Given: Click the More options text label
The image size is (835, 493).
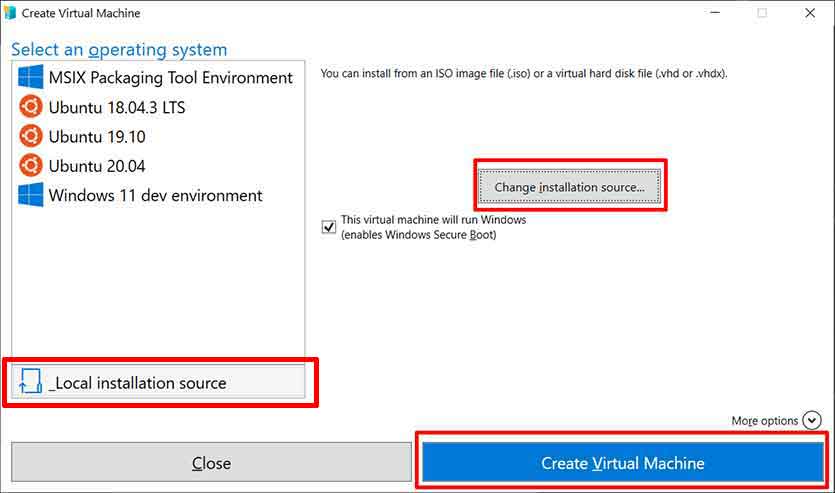Looking at the screenshot, I should click(765, 421).
